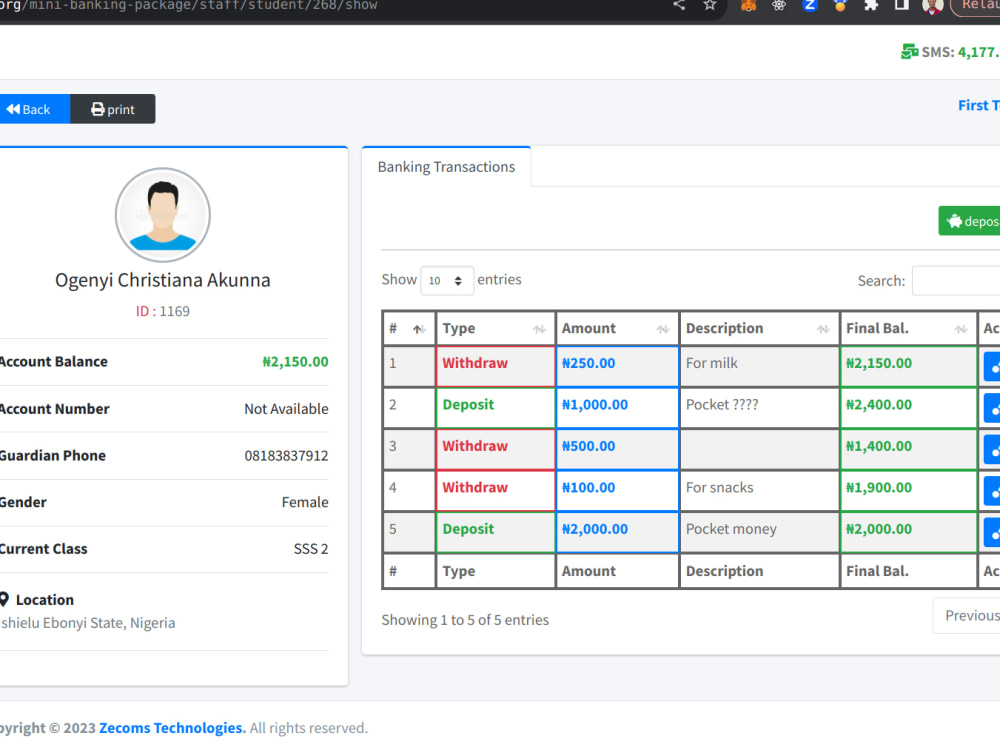Click the student profile avatar picture

click(x=163, y=215)
